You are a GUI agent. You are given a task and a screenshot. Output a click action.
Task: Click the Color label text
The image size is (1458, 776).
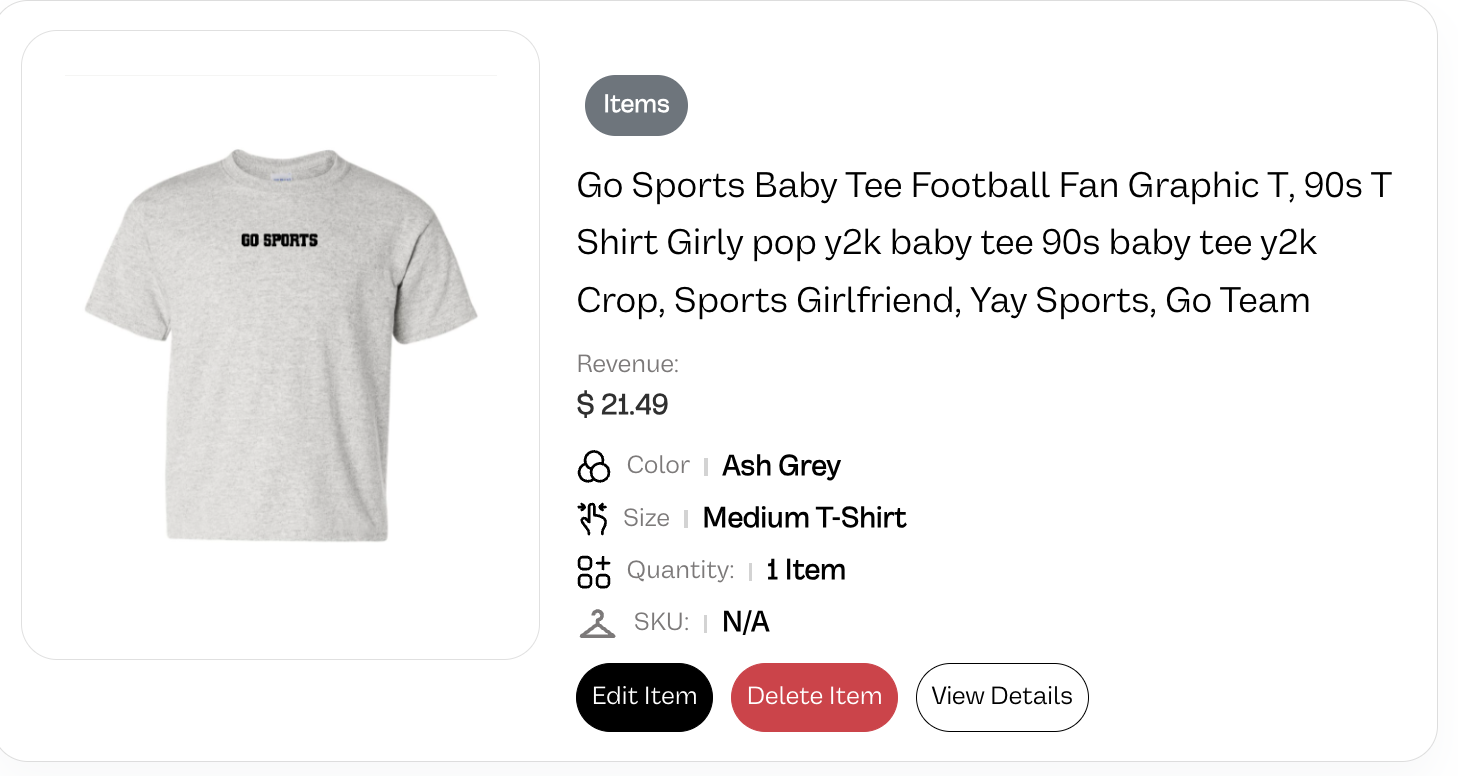[x=658, y=465]
